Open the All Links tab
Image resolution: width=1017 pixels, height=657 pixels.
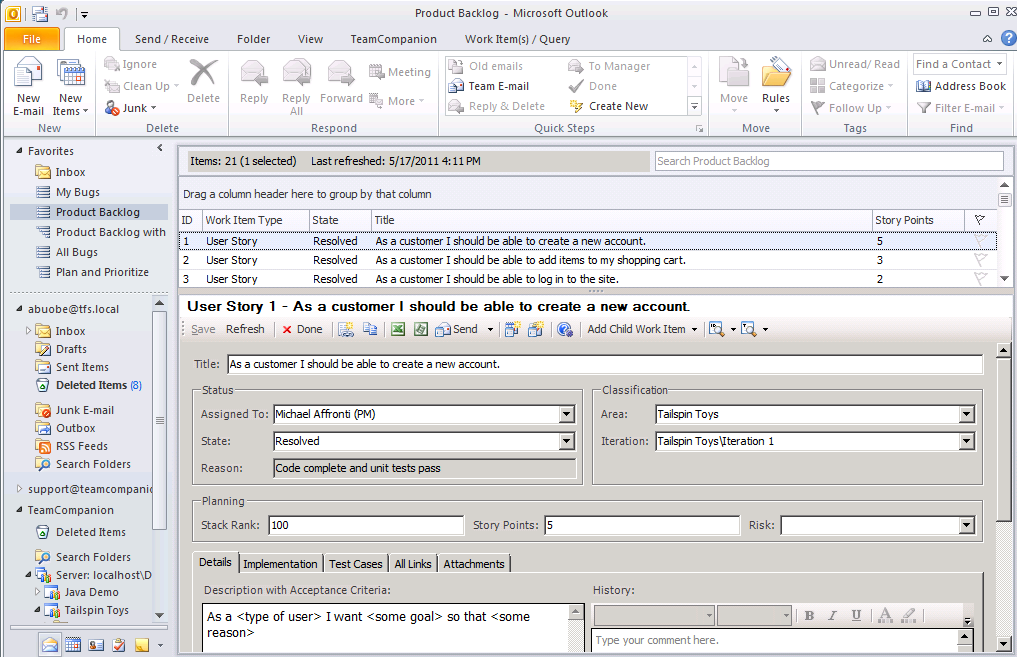(x=413, y=564)
